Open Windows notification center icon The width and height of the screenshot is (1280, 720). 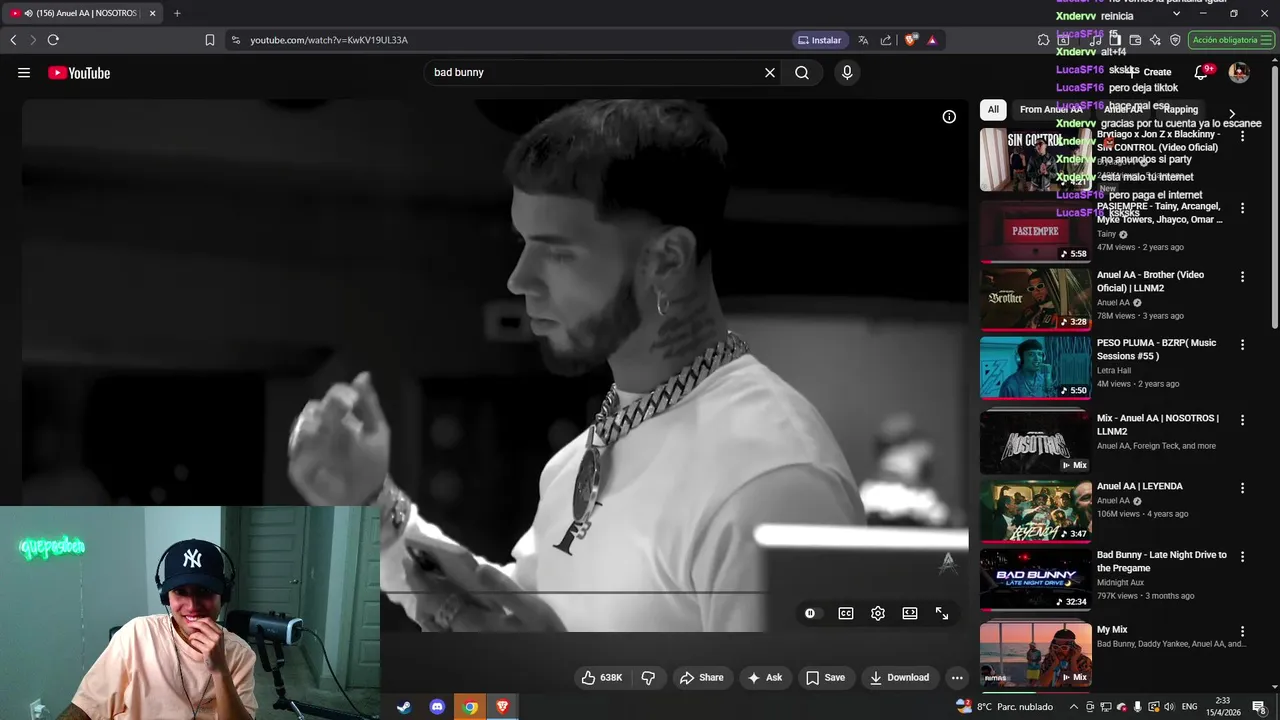1259,707
